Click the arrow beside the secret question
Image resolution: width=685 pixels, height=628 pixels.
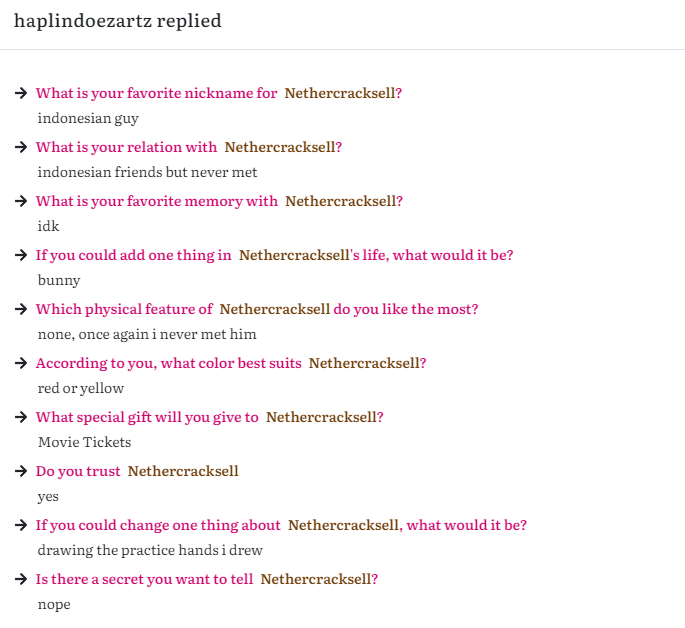click(x=21, y=579)
